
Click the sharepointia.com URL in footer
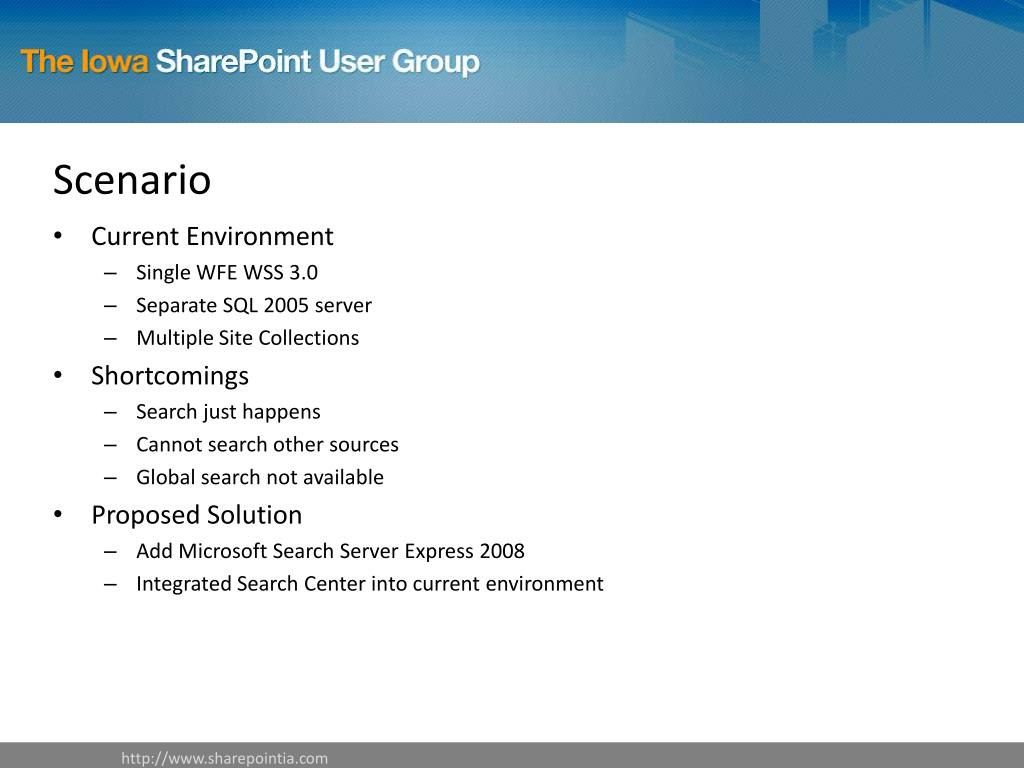pyautogui.click(x=225, y=759)
